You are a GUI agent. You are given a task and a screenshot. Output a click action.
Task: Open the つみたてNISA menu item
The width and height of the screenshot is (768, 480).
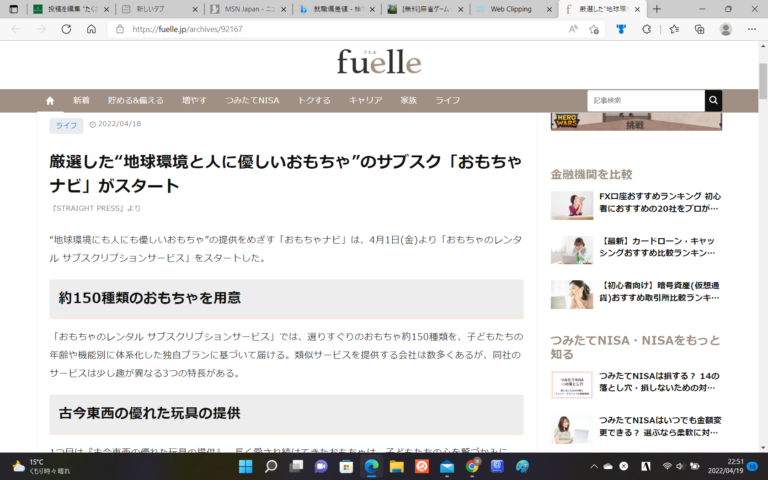click(252, 100)
